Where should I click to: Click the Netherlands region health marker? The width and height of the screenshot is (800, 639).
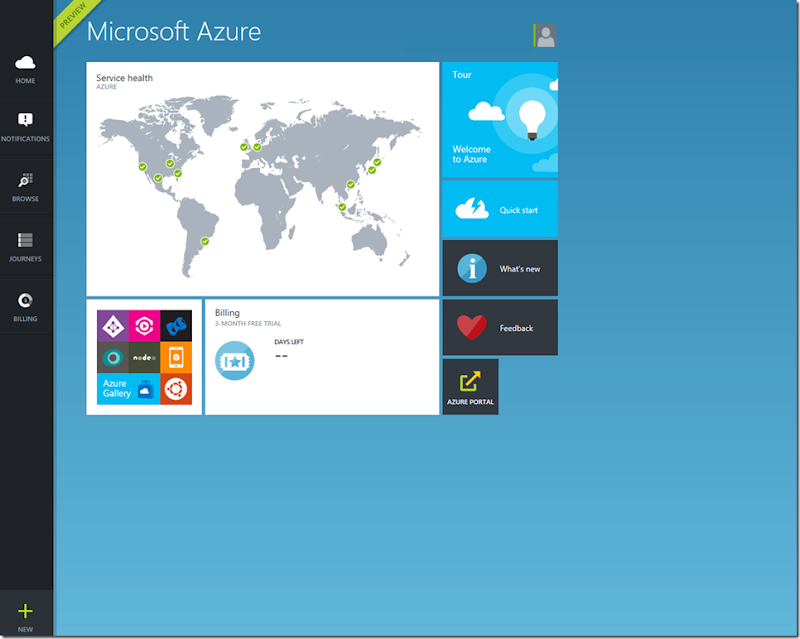[x=257, y=147]
